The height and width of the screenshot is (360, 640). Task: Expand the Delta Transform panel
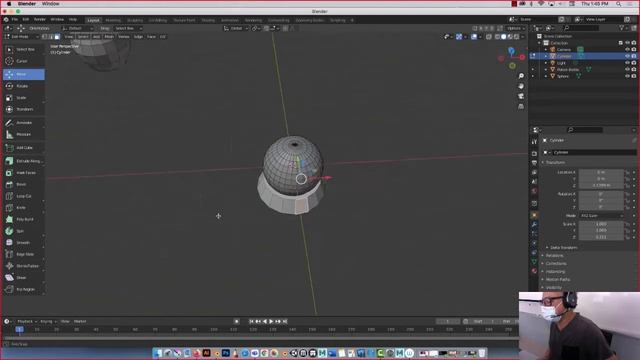[x=563, y=248]
